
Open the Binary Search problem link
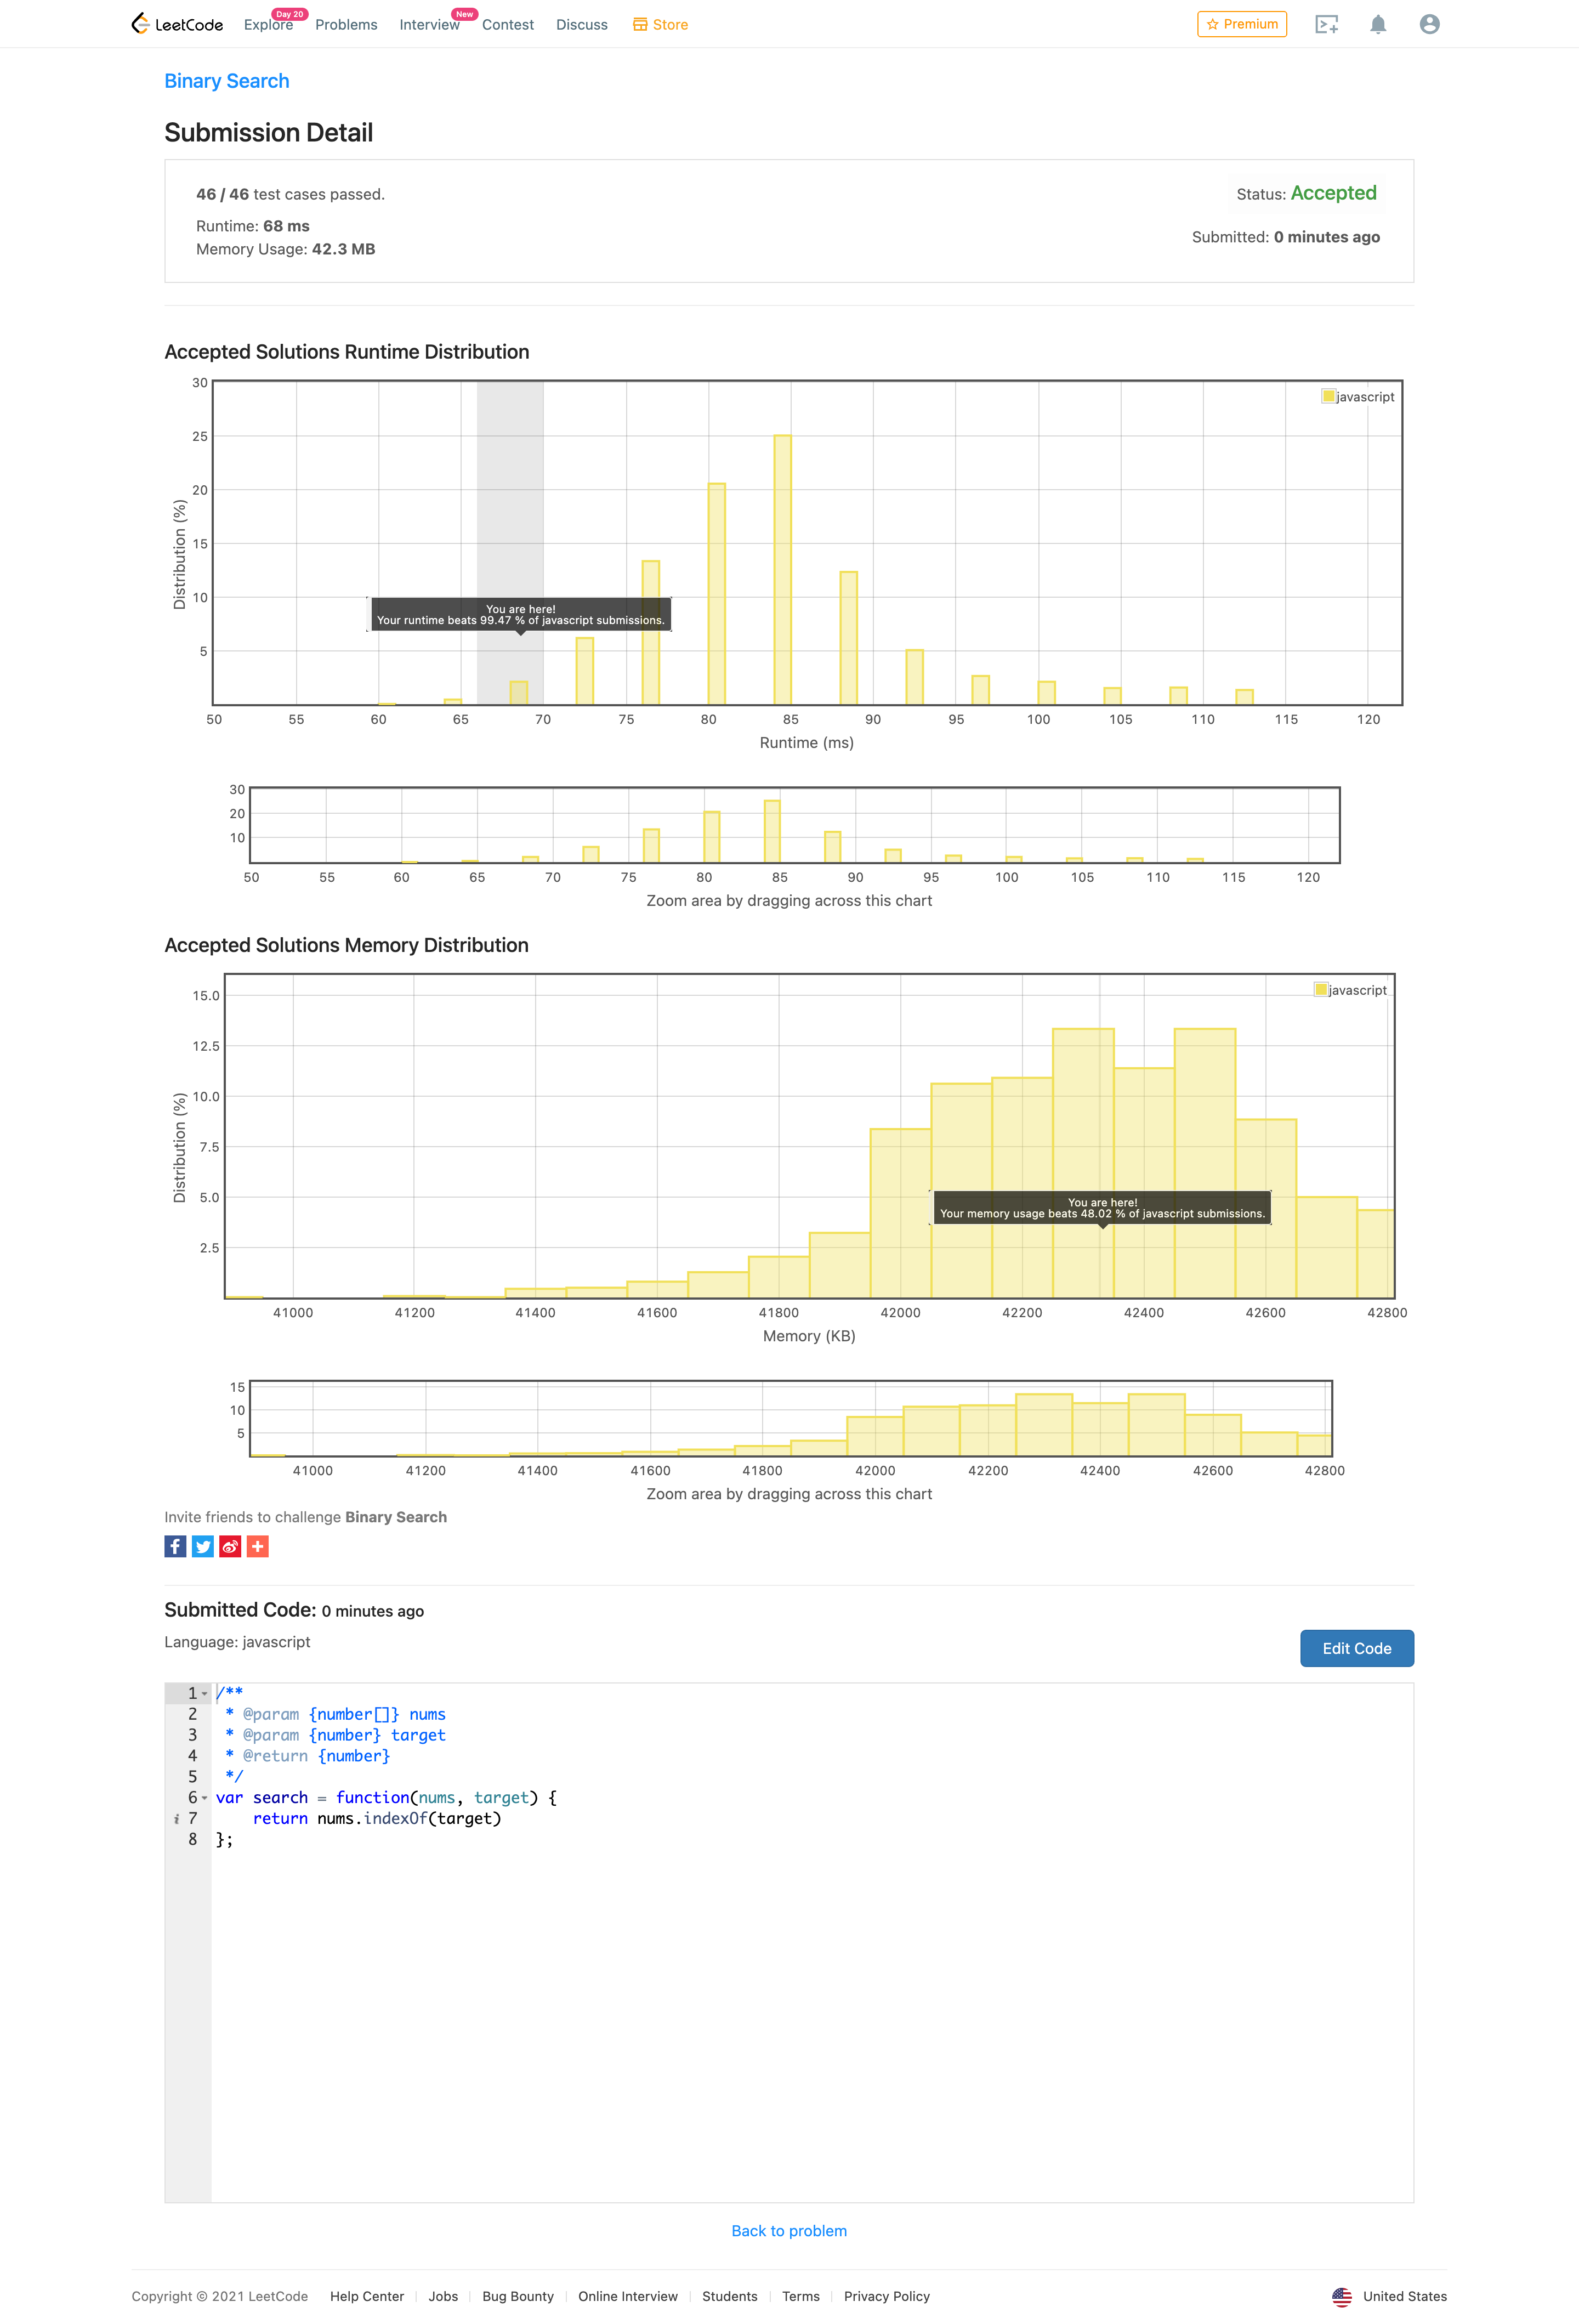[x=227, y=81]
